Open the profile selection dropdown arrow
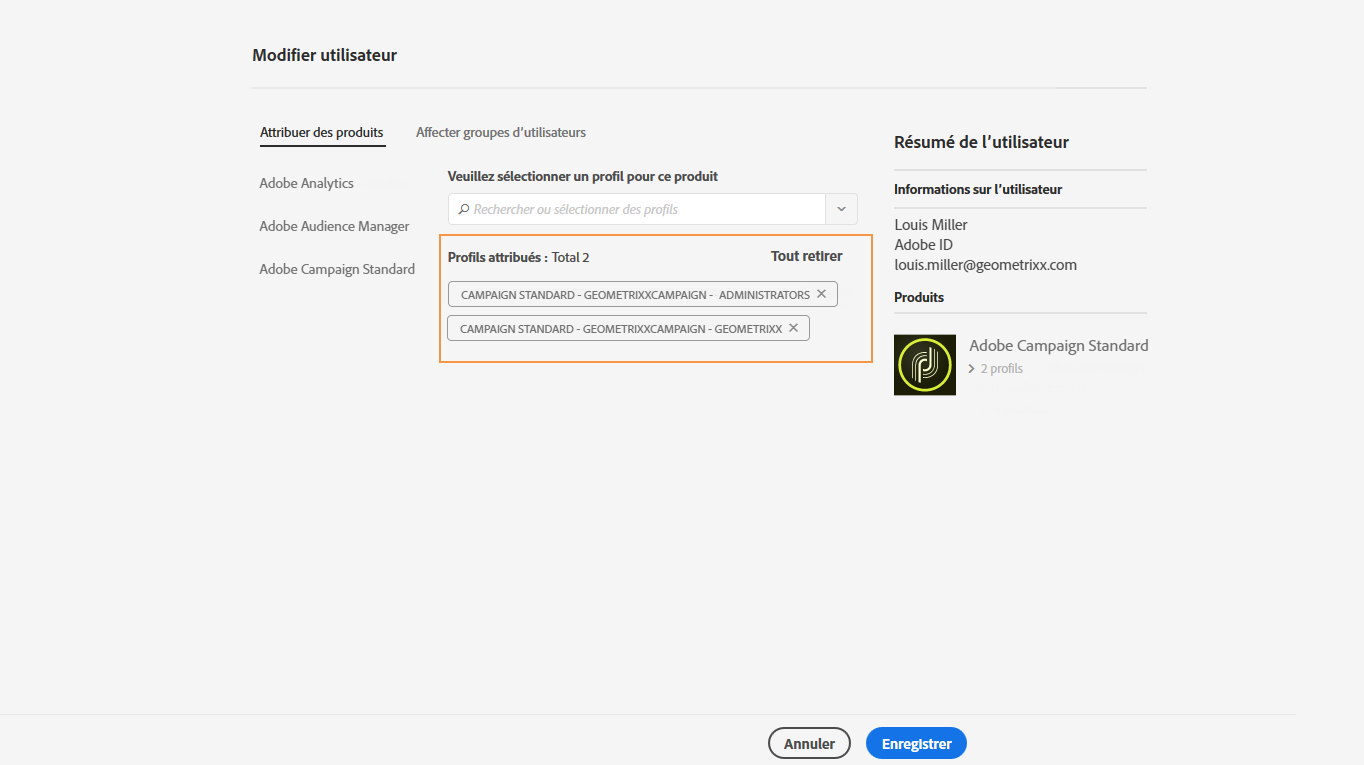 [x=841, y=209]
